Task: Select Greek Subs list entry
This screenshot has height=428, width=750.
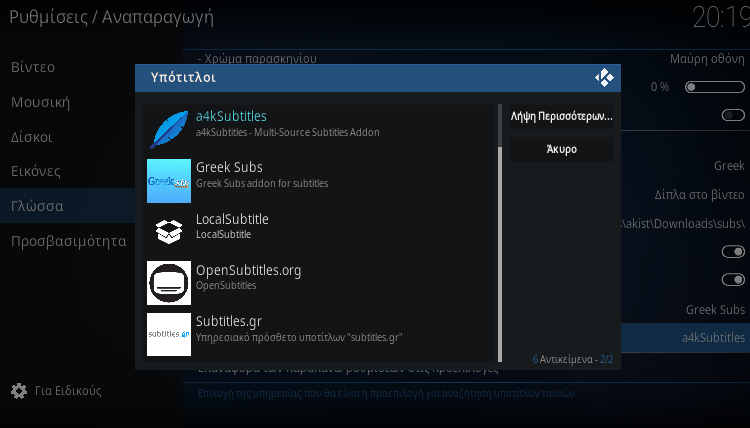Action: point(319,181)
